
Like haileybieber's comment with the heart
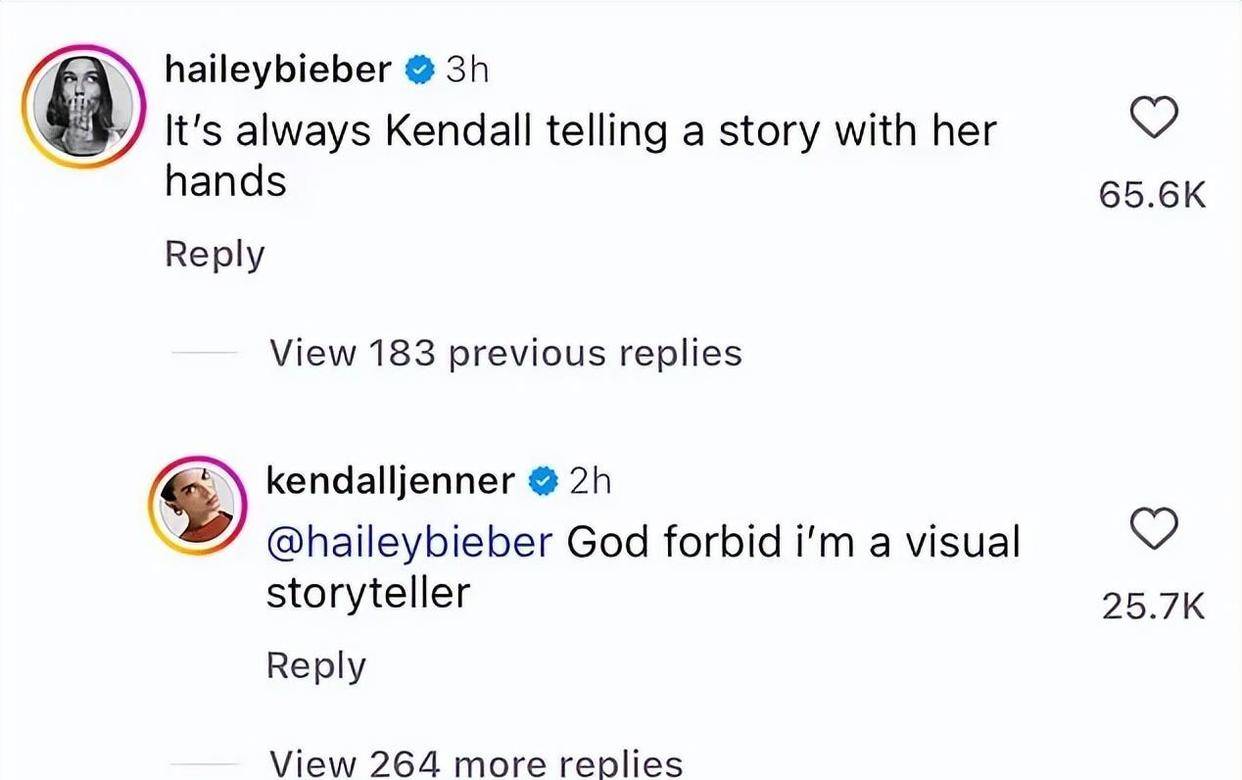(x=1154, y=119)
